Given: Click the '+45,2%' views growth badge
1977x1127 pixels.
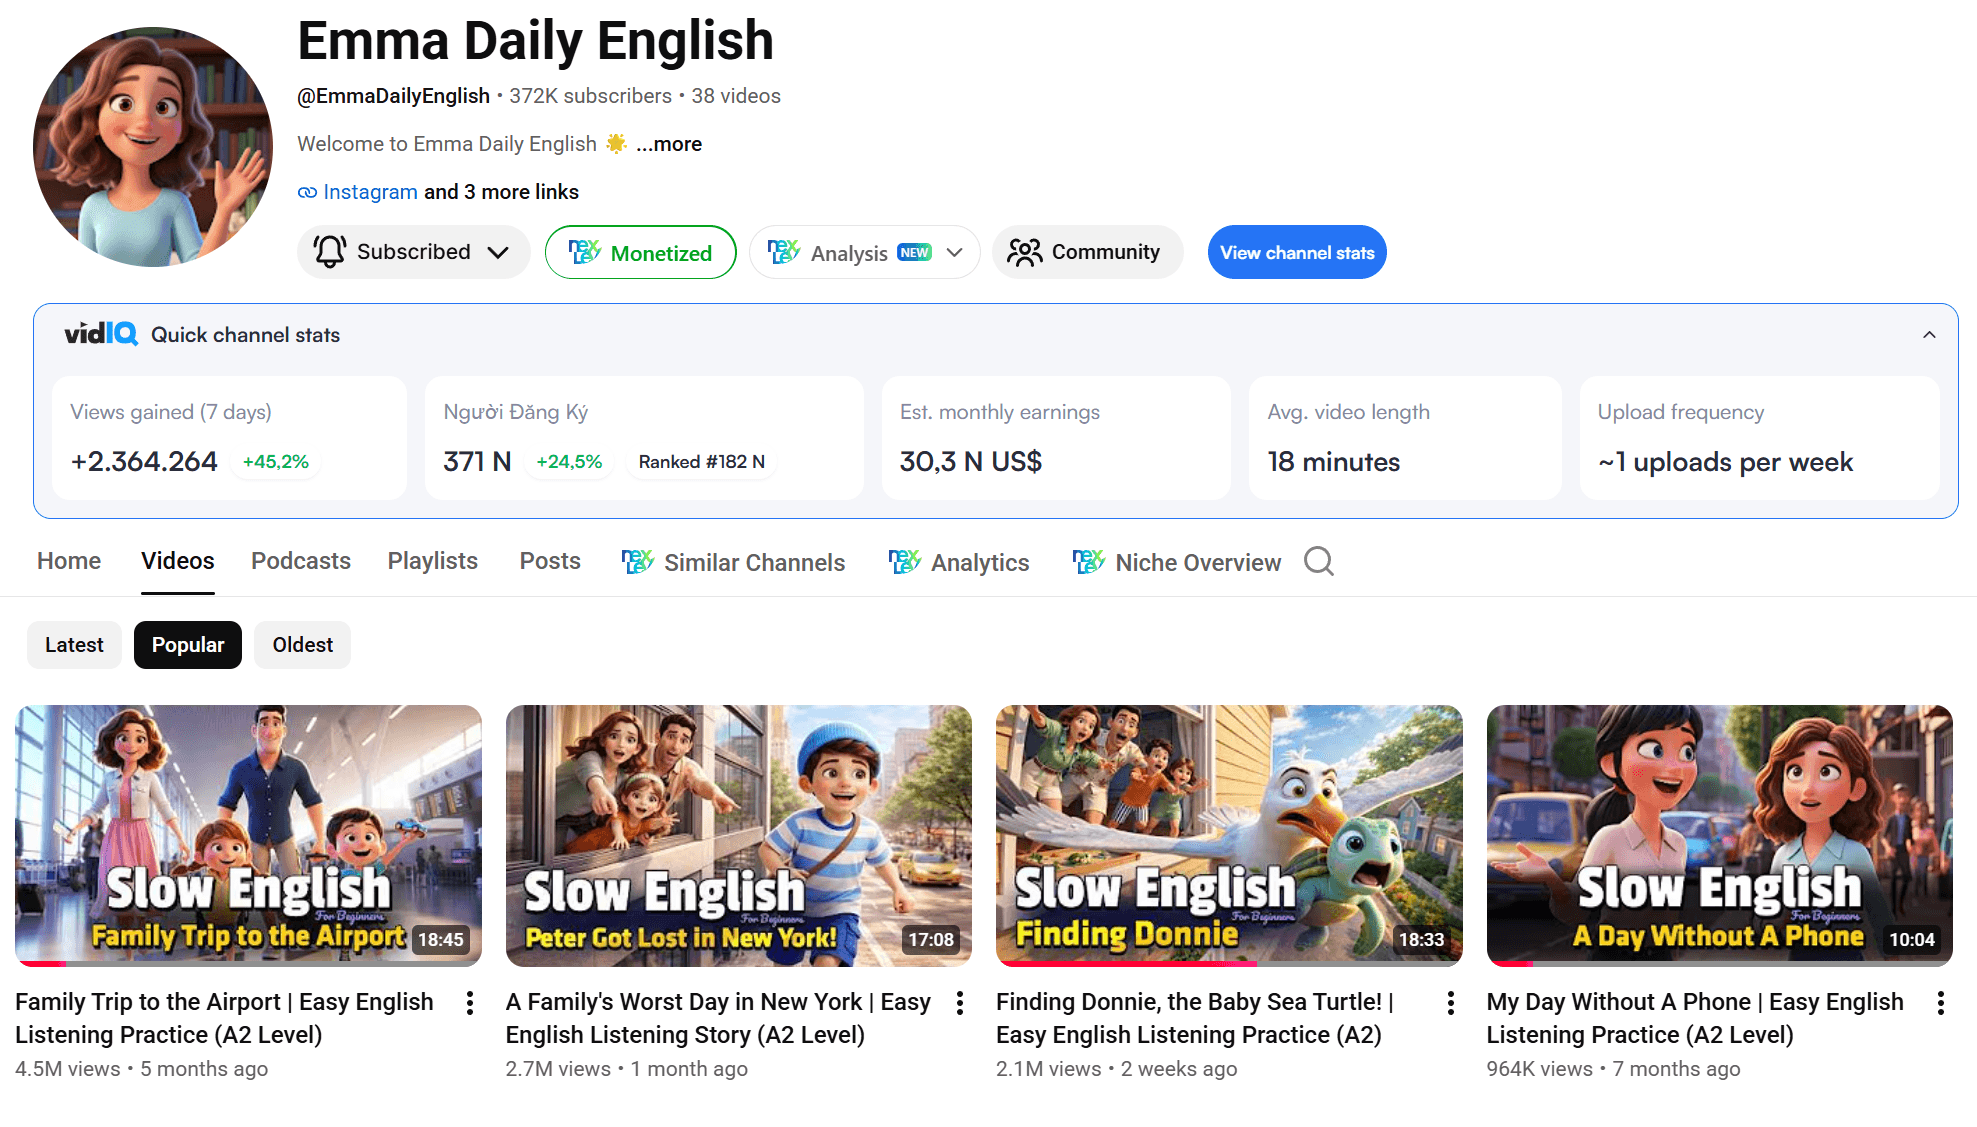Looking at the screenshot, I should 276,462.
